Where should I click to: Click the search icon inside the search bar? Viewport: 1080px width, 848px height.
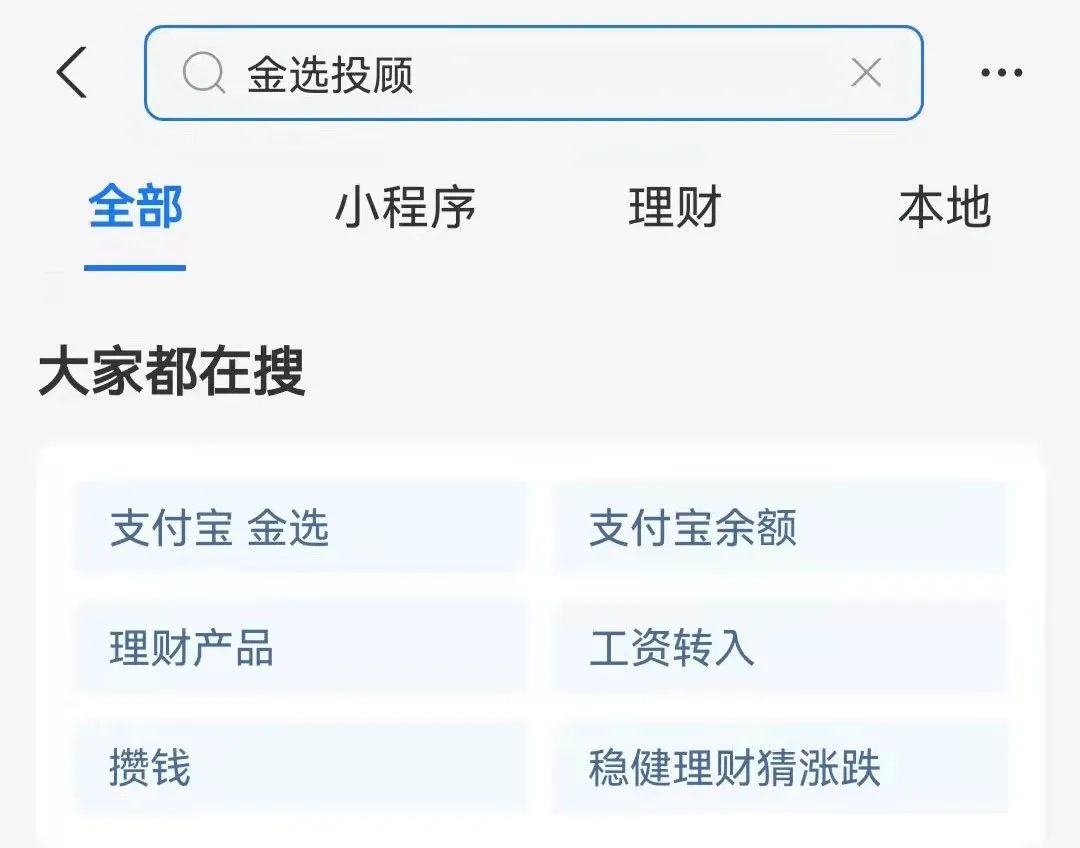click(204, 72)
